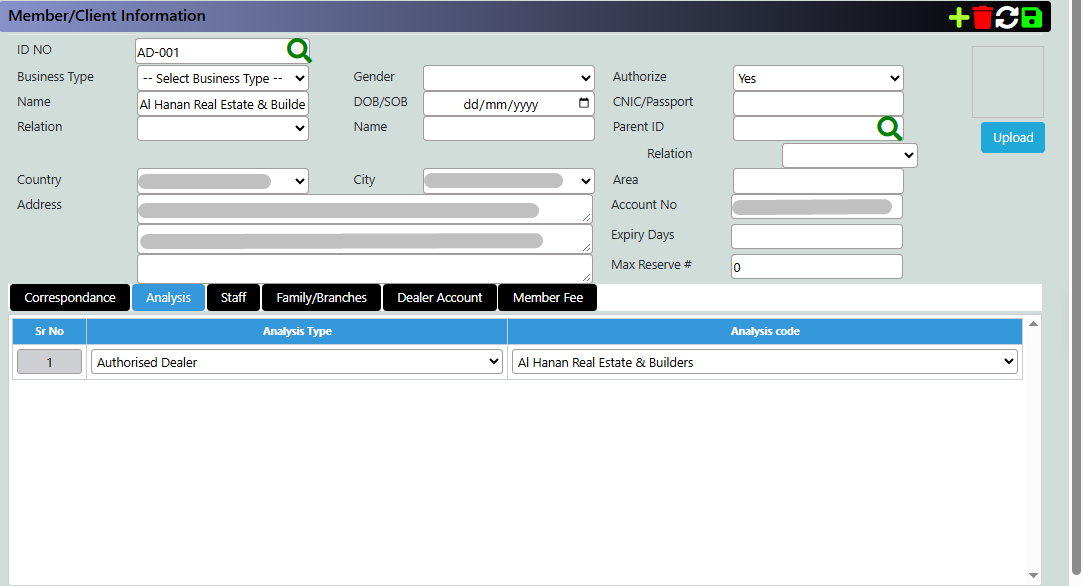
Task: Click the Account No input field
Action: 816,206
